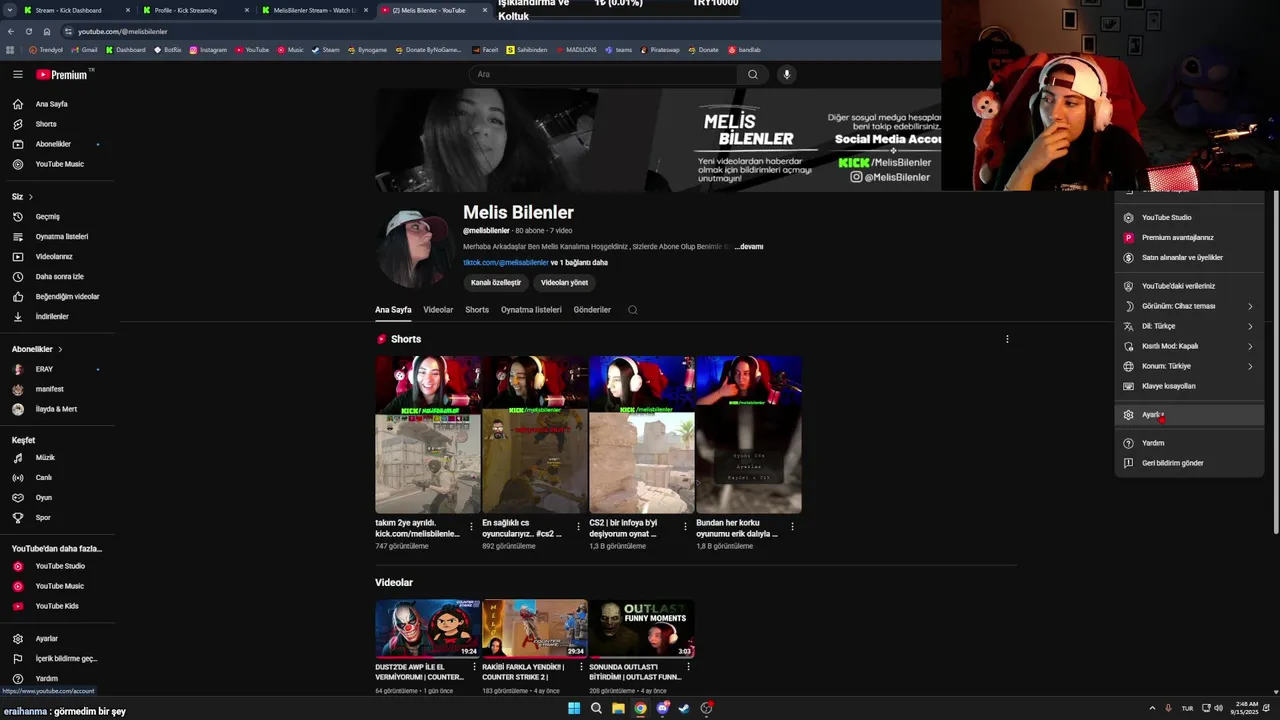Screen dimensions: 1280x720
Task: Open the YouTube hamburger guide menu
Action: [17, 74]
